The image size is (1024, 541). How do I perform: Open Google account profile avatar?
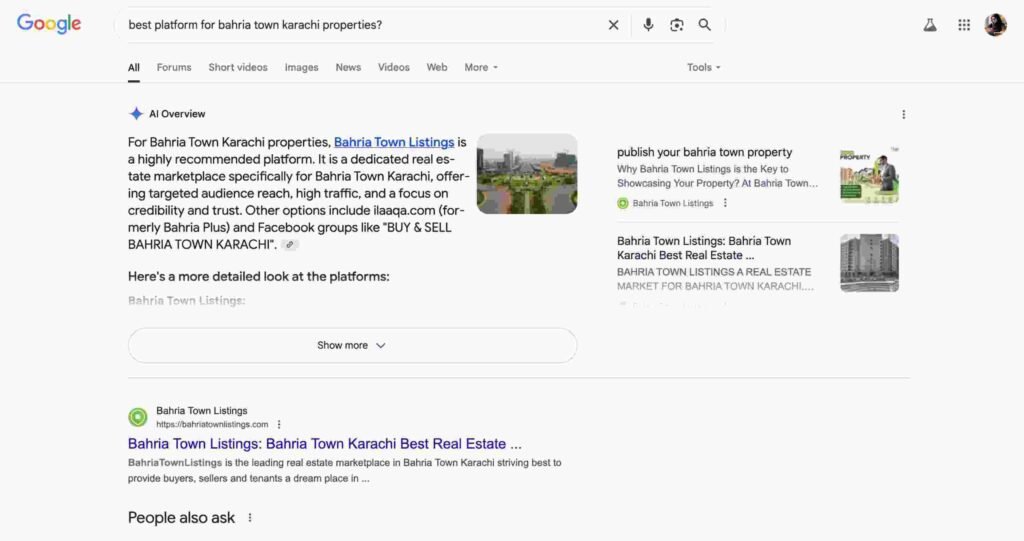[995, 25]
